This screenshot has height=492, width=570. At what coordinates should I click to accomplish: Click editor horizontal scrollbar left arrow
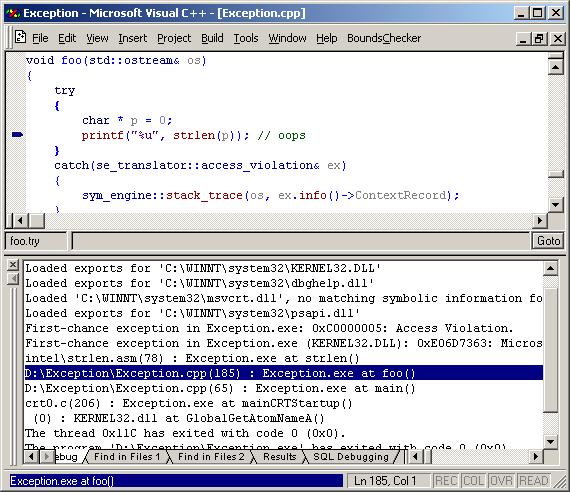click(x=20, y=220)
